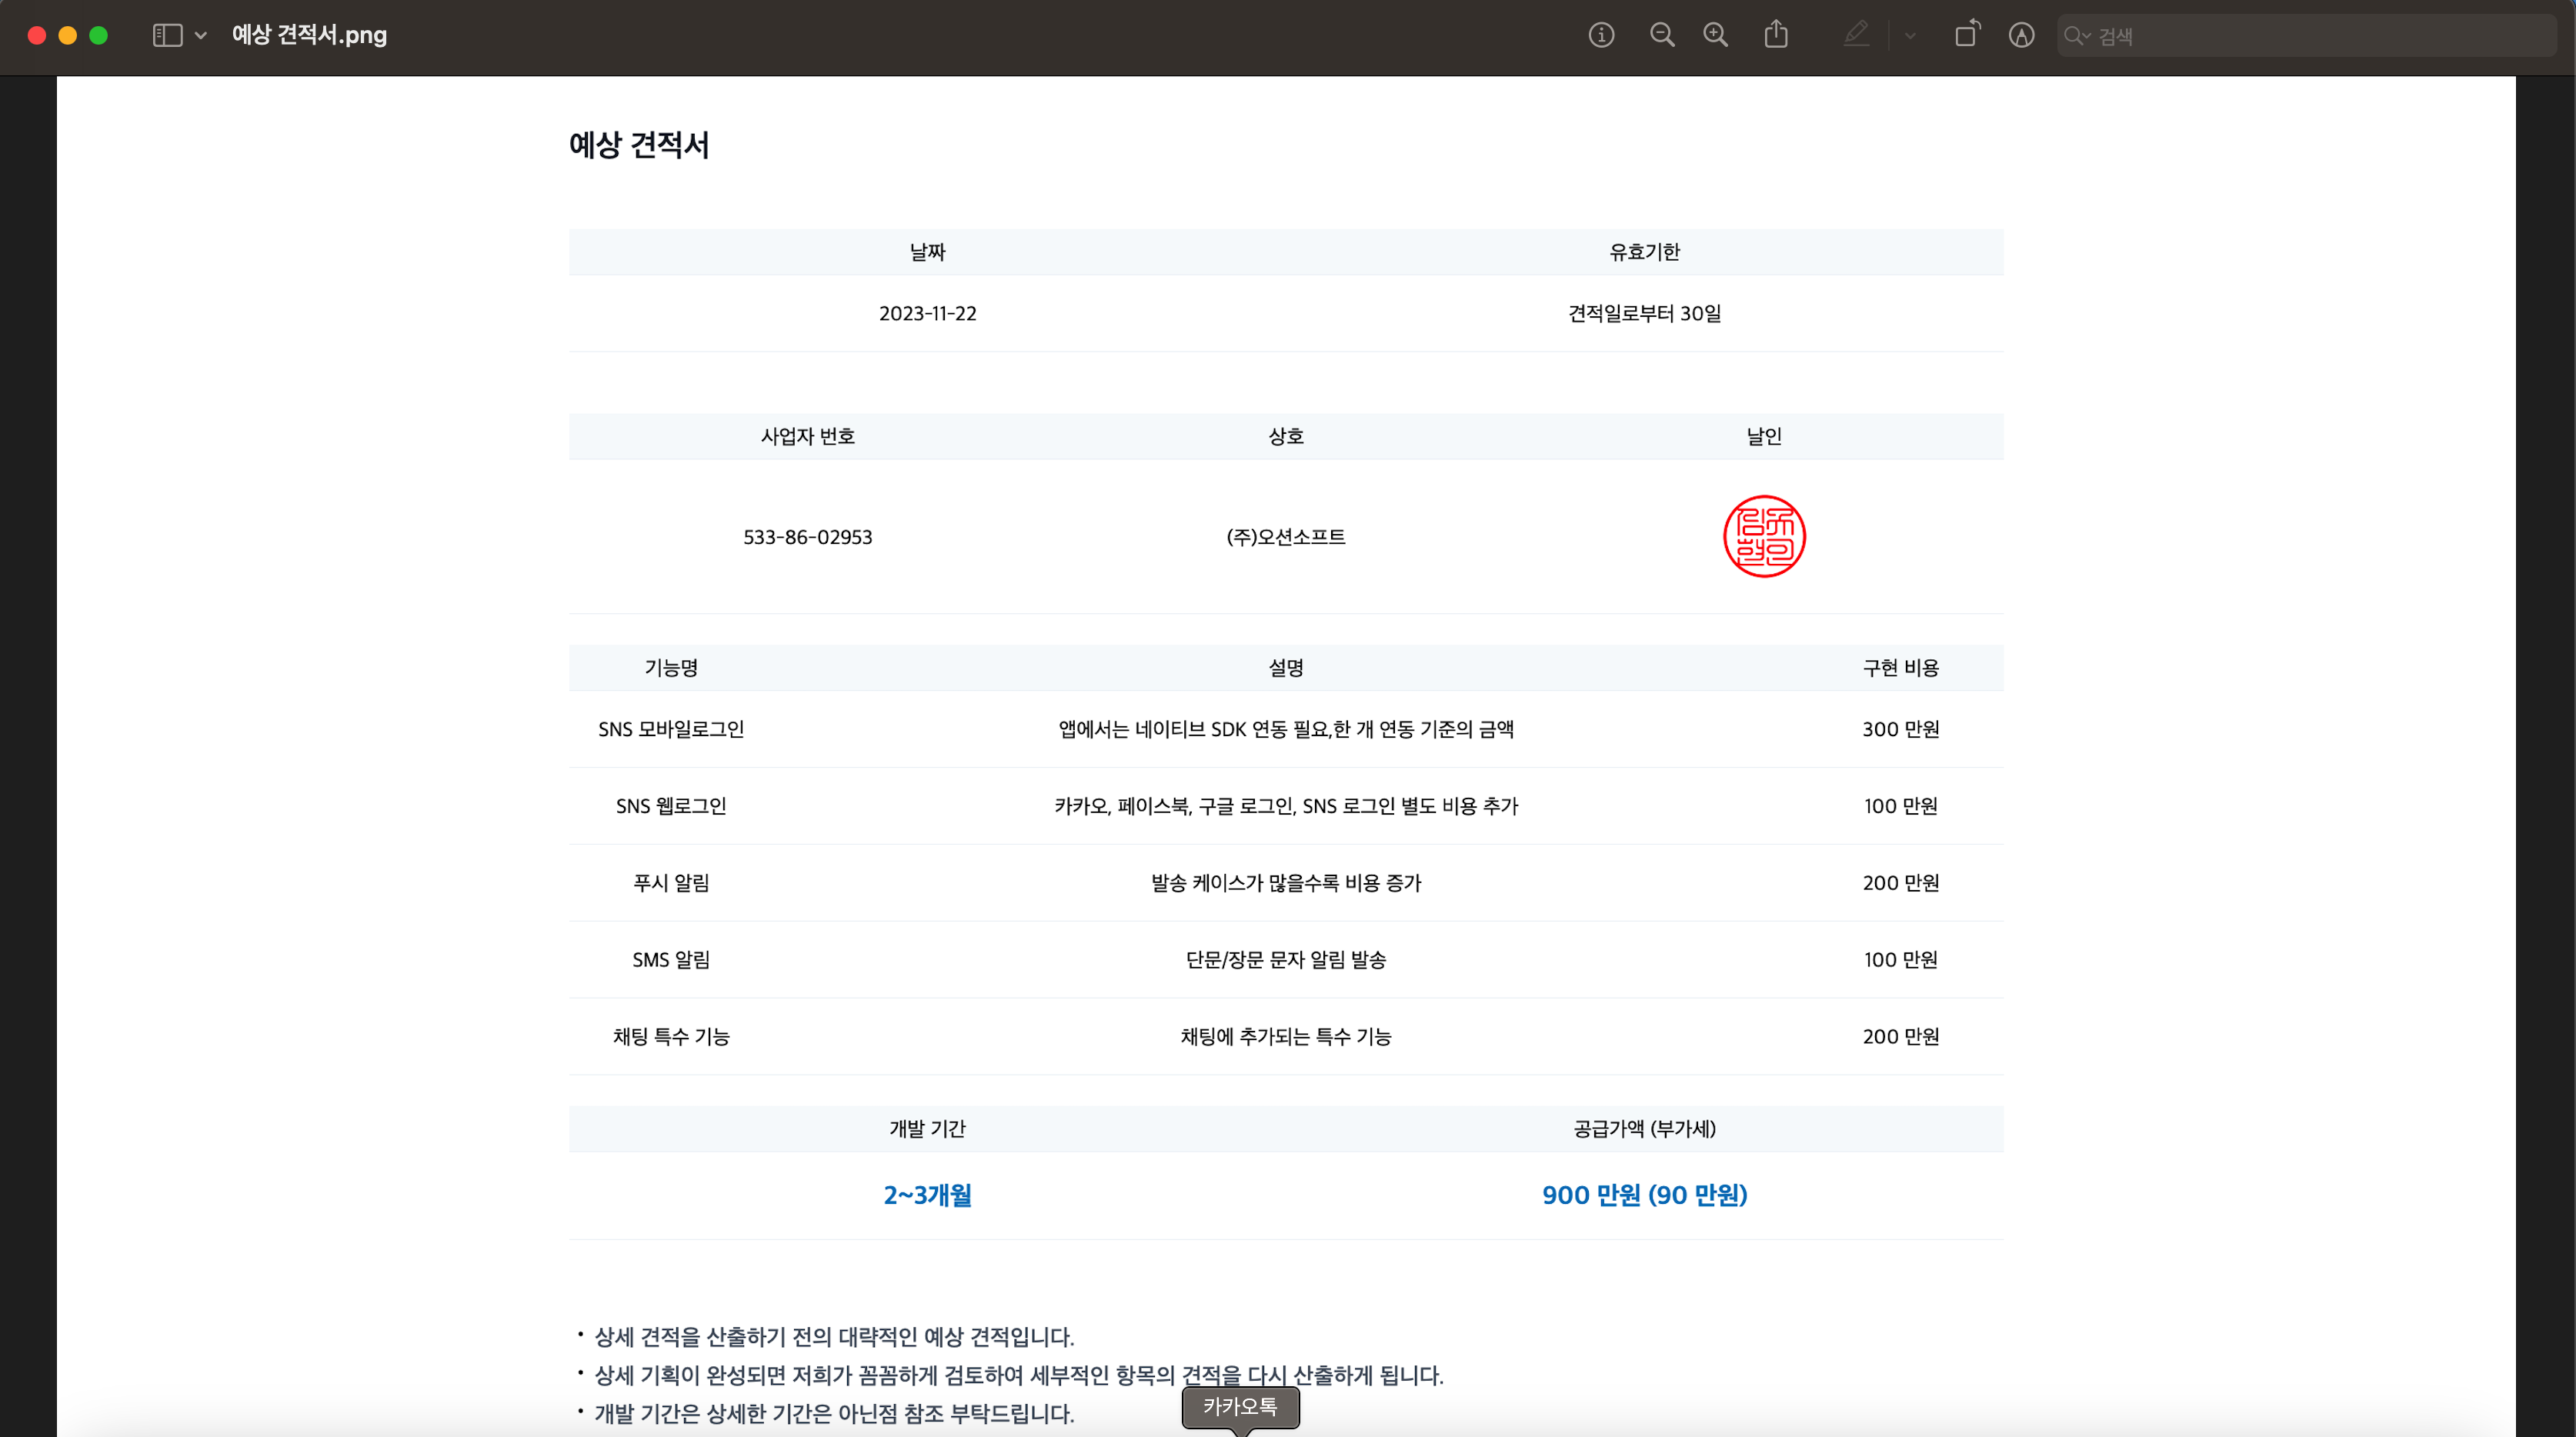
Task: Toggle the sidebar visibility
Action: click(166, 34)
